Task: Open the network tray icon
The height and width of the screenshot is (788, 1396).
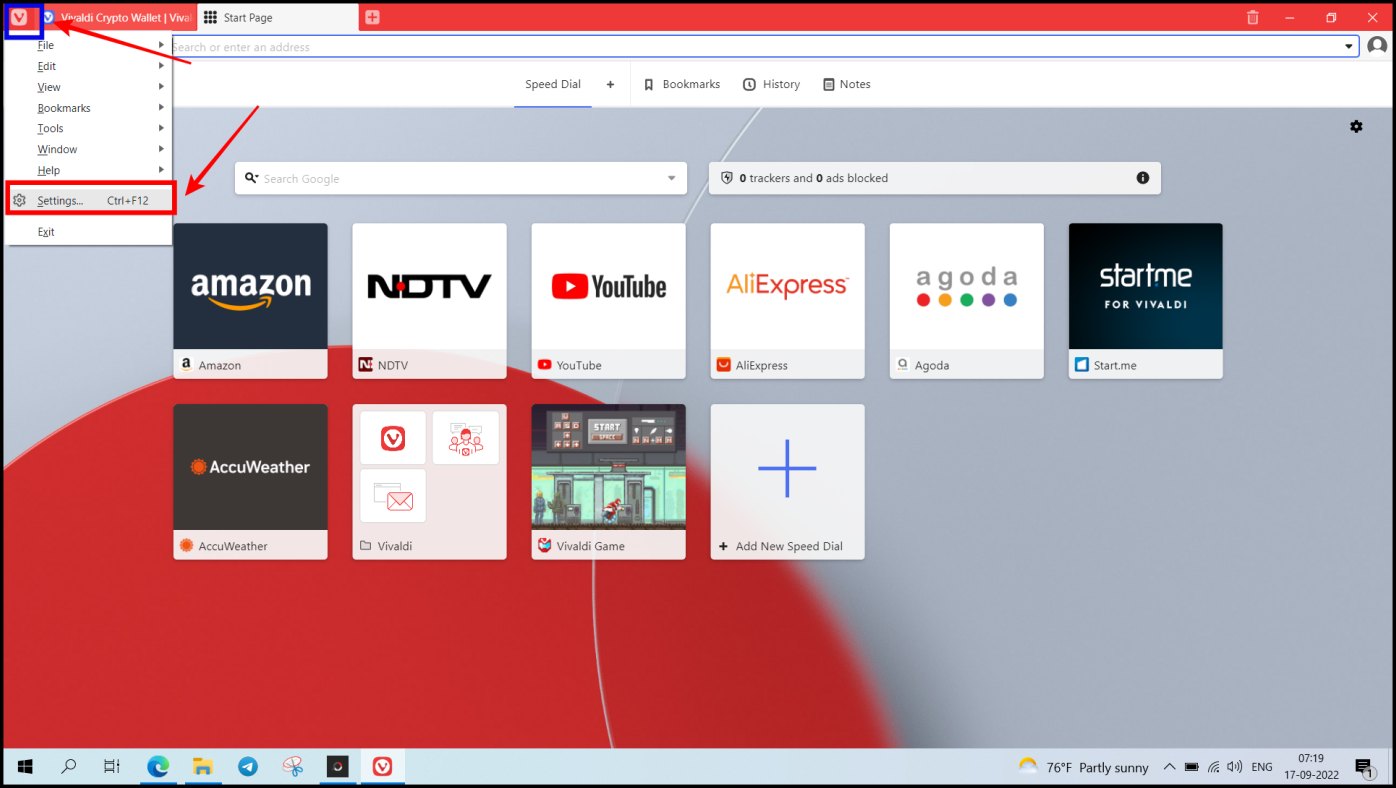Action: point(1213,767)
